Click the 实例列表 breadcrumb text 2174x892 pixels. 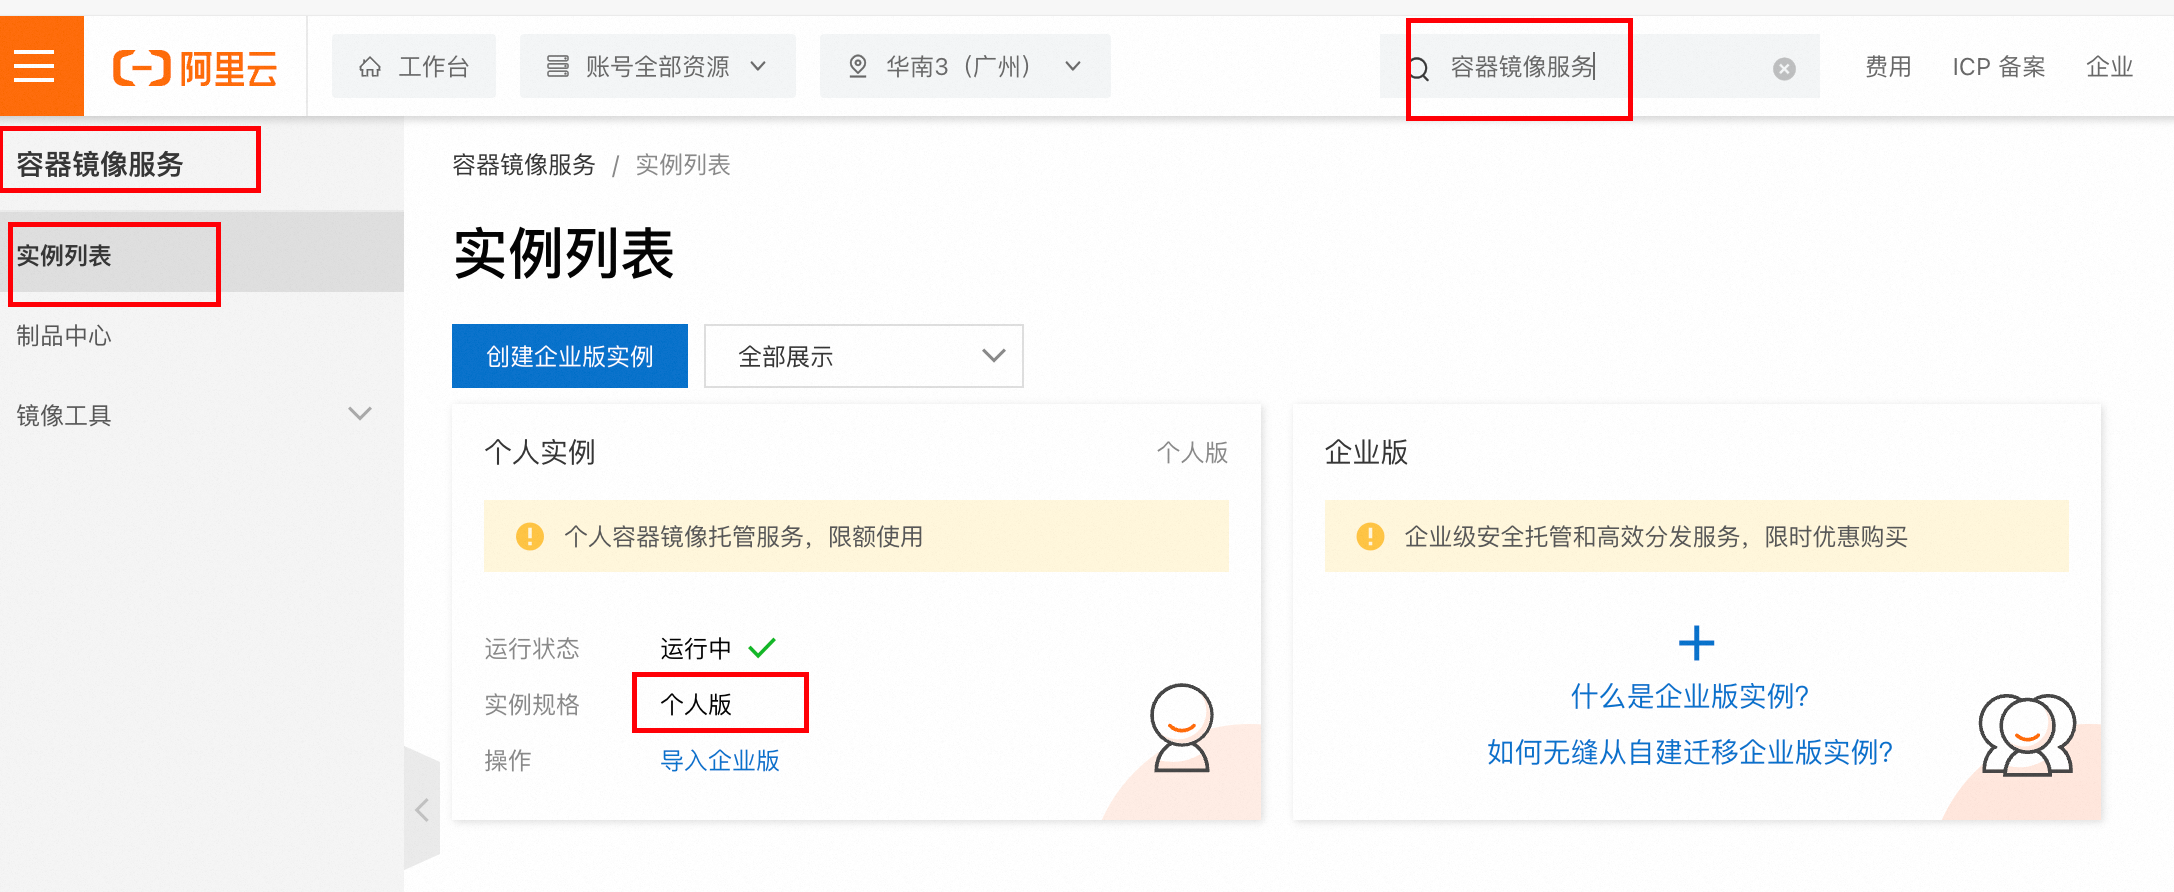tap(683, 165)
